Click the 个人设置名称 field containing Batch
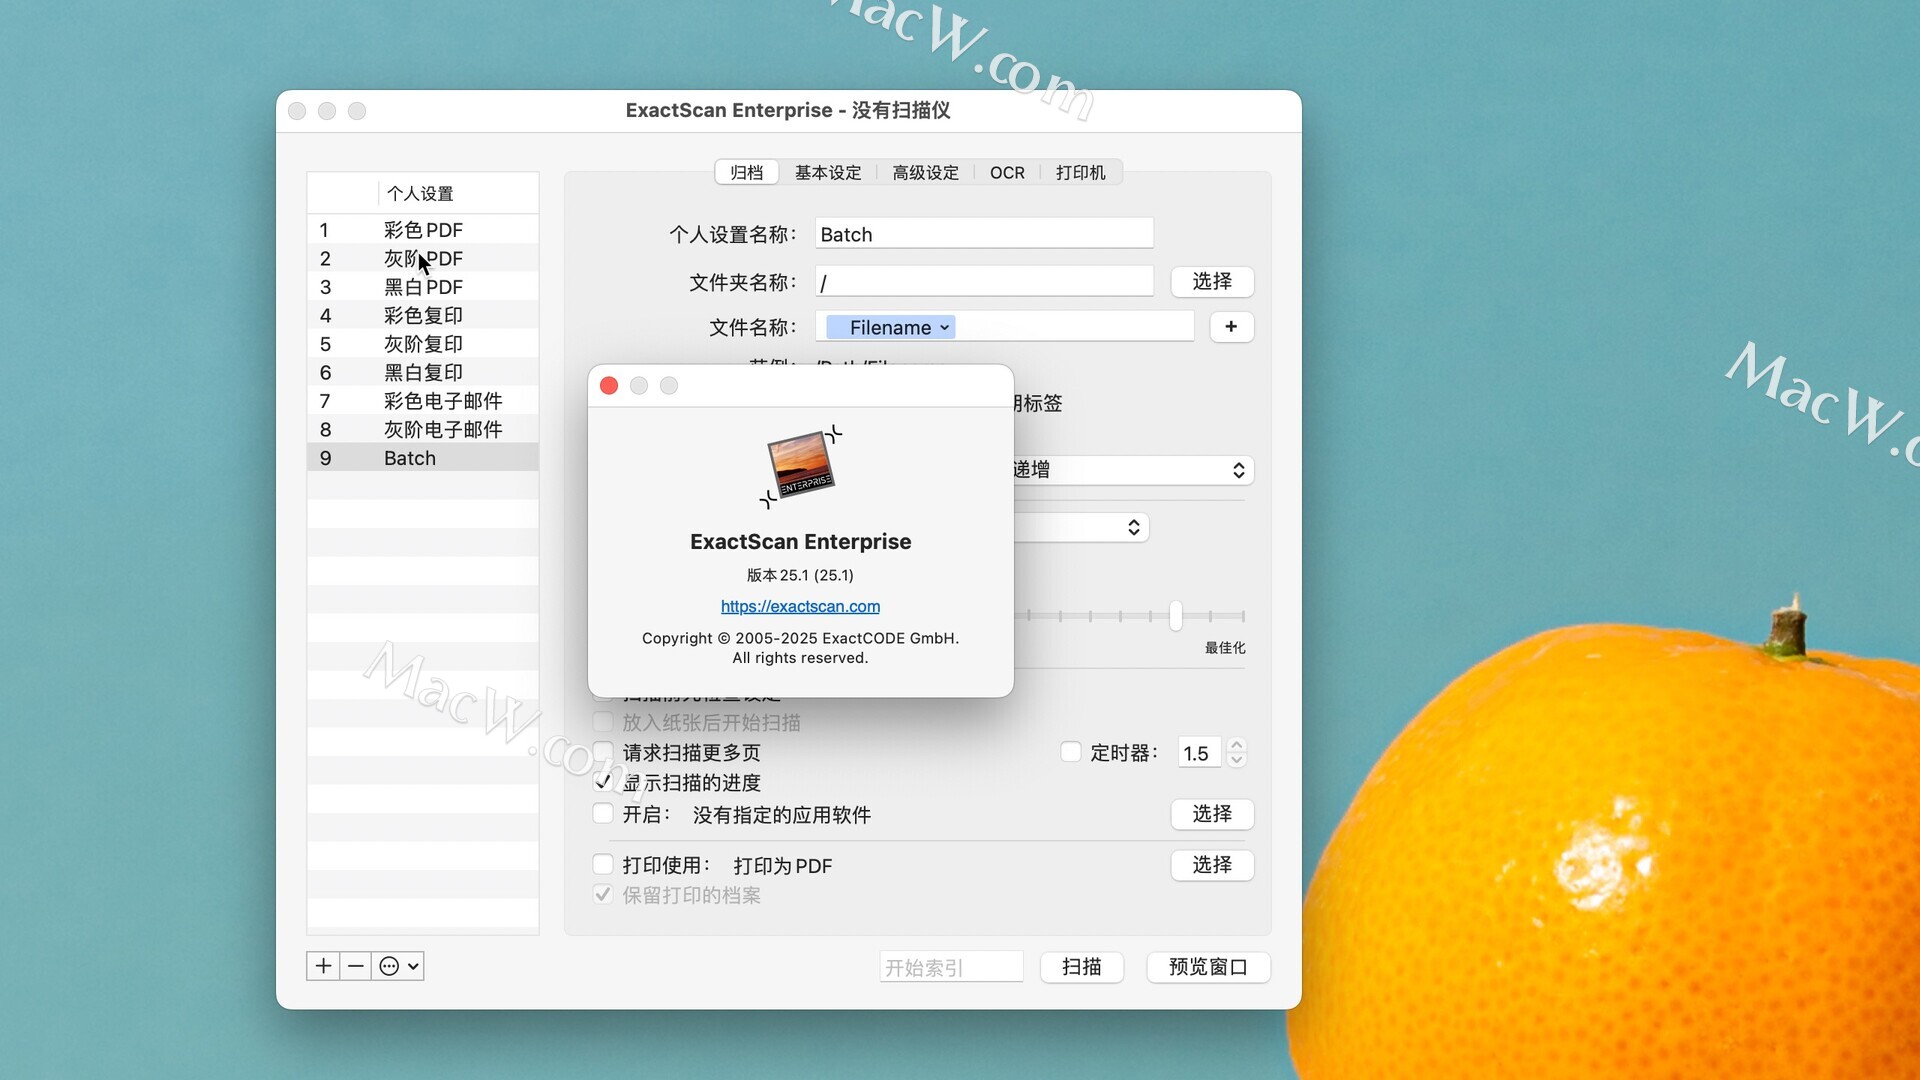The height and width of the screenshot is (1080, 1920). point(984,234)
